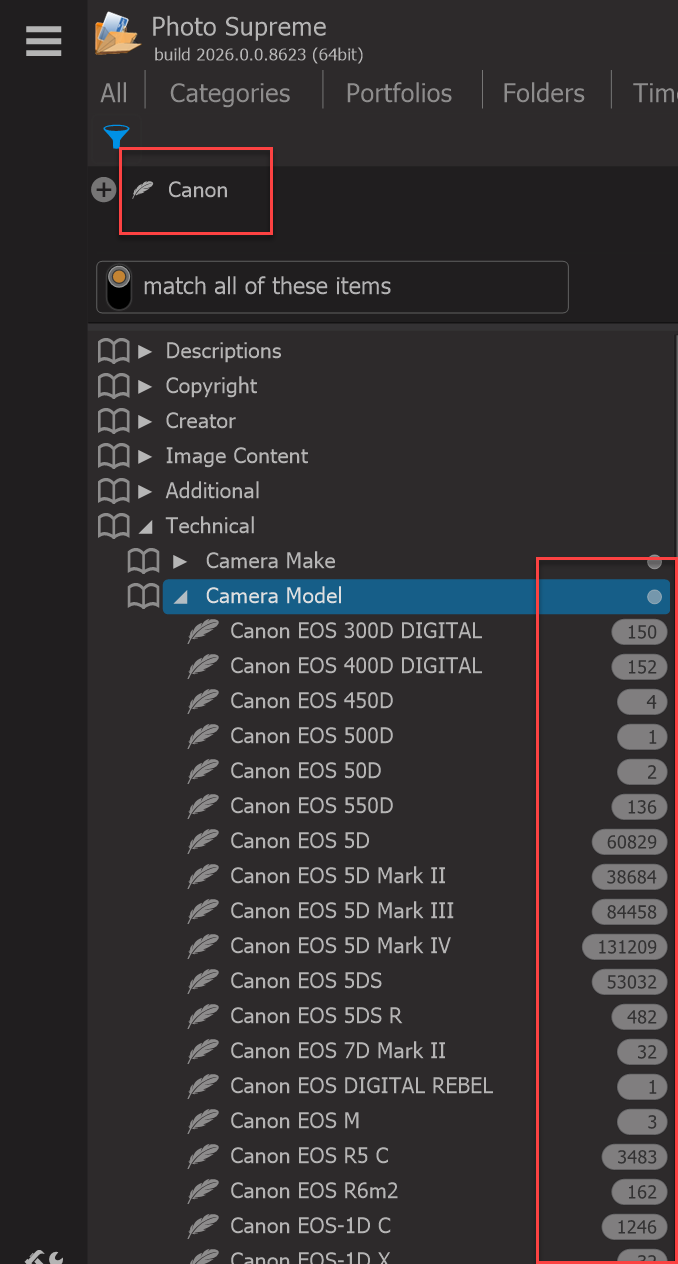Click feather icon of Canon EOS 400D DIGITAL
Viewport: 678px width, 1264px height.
203,666
